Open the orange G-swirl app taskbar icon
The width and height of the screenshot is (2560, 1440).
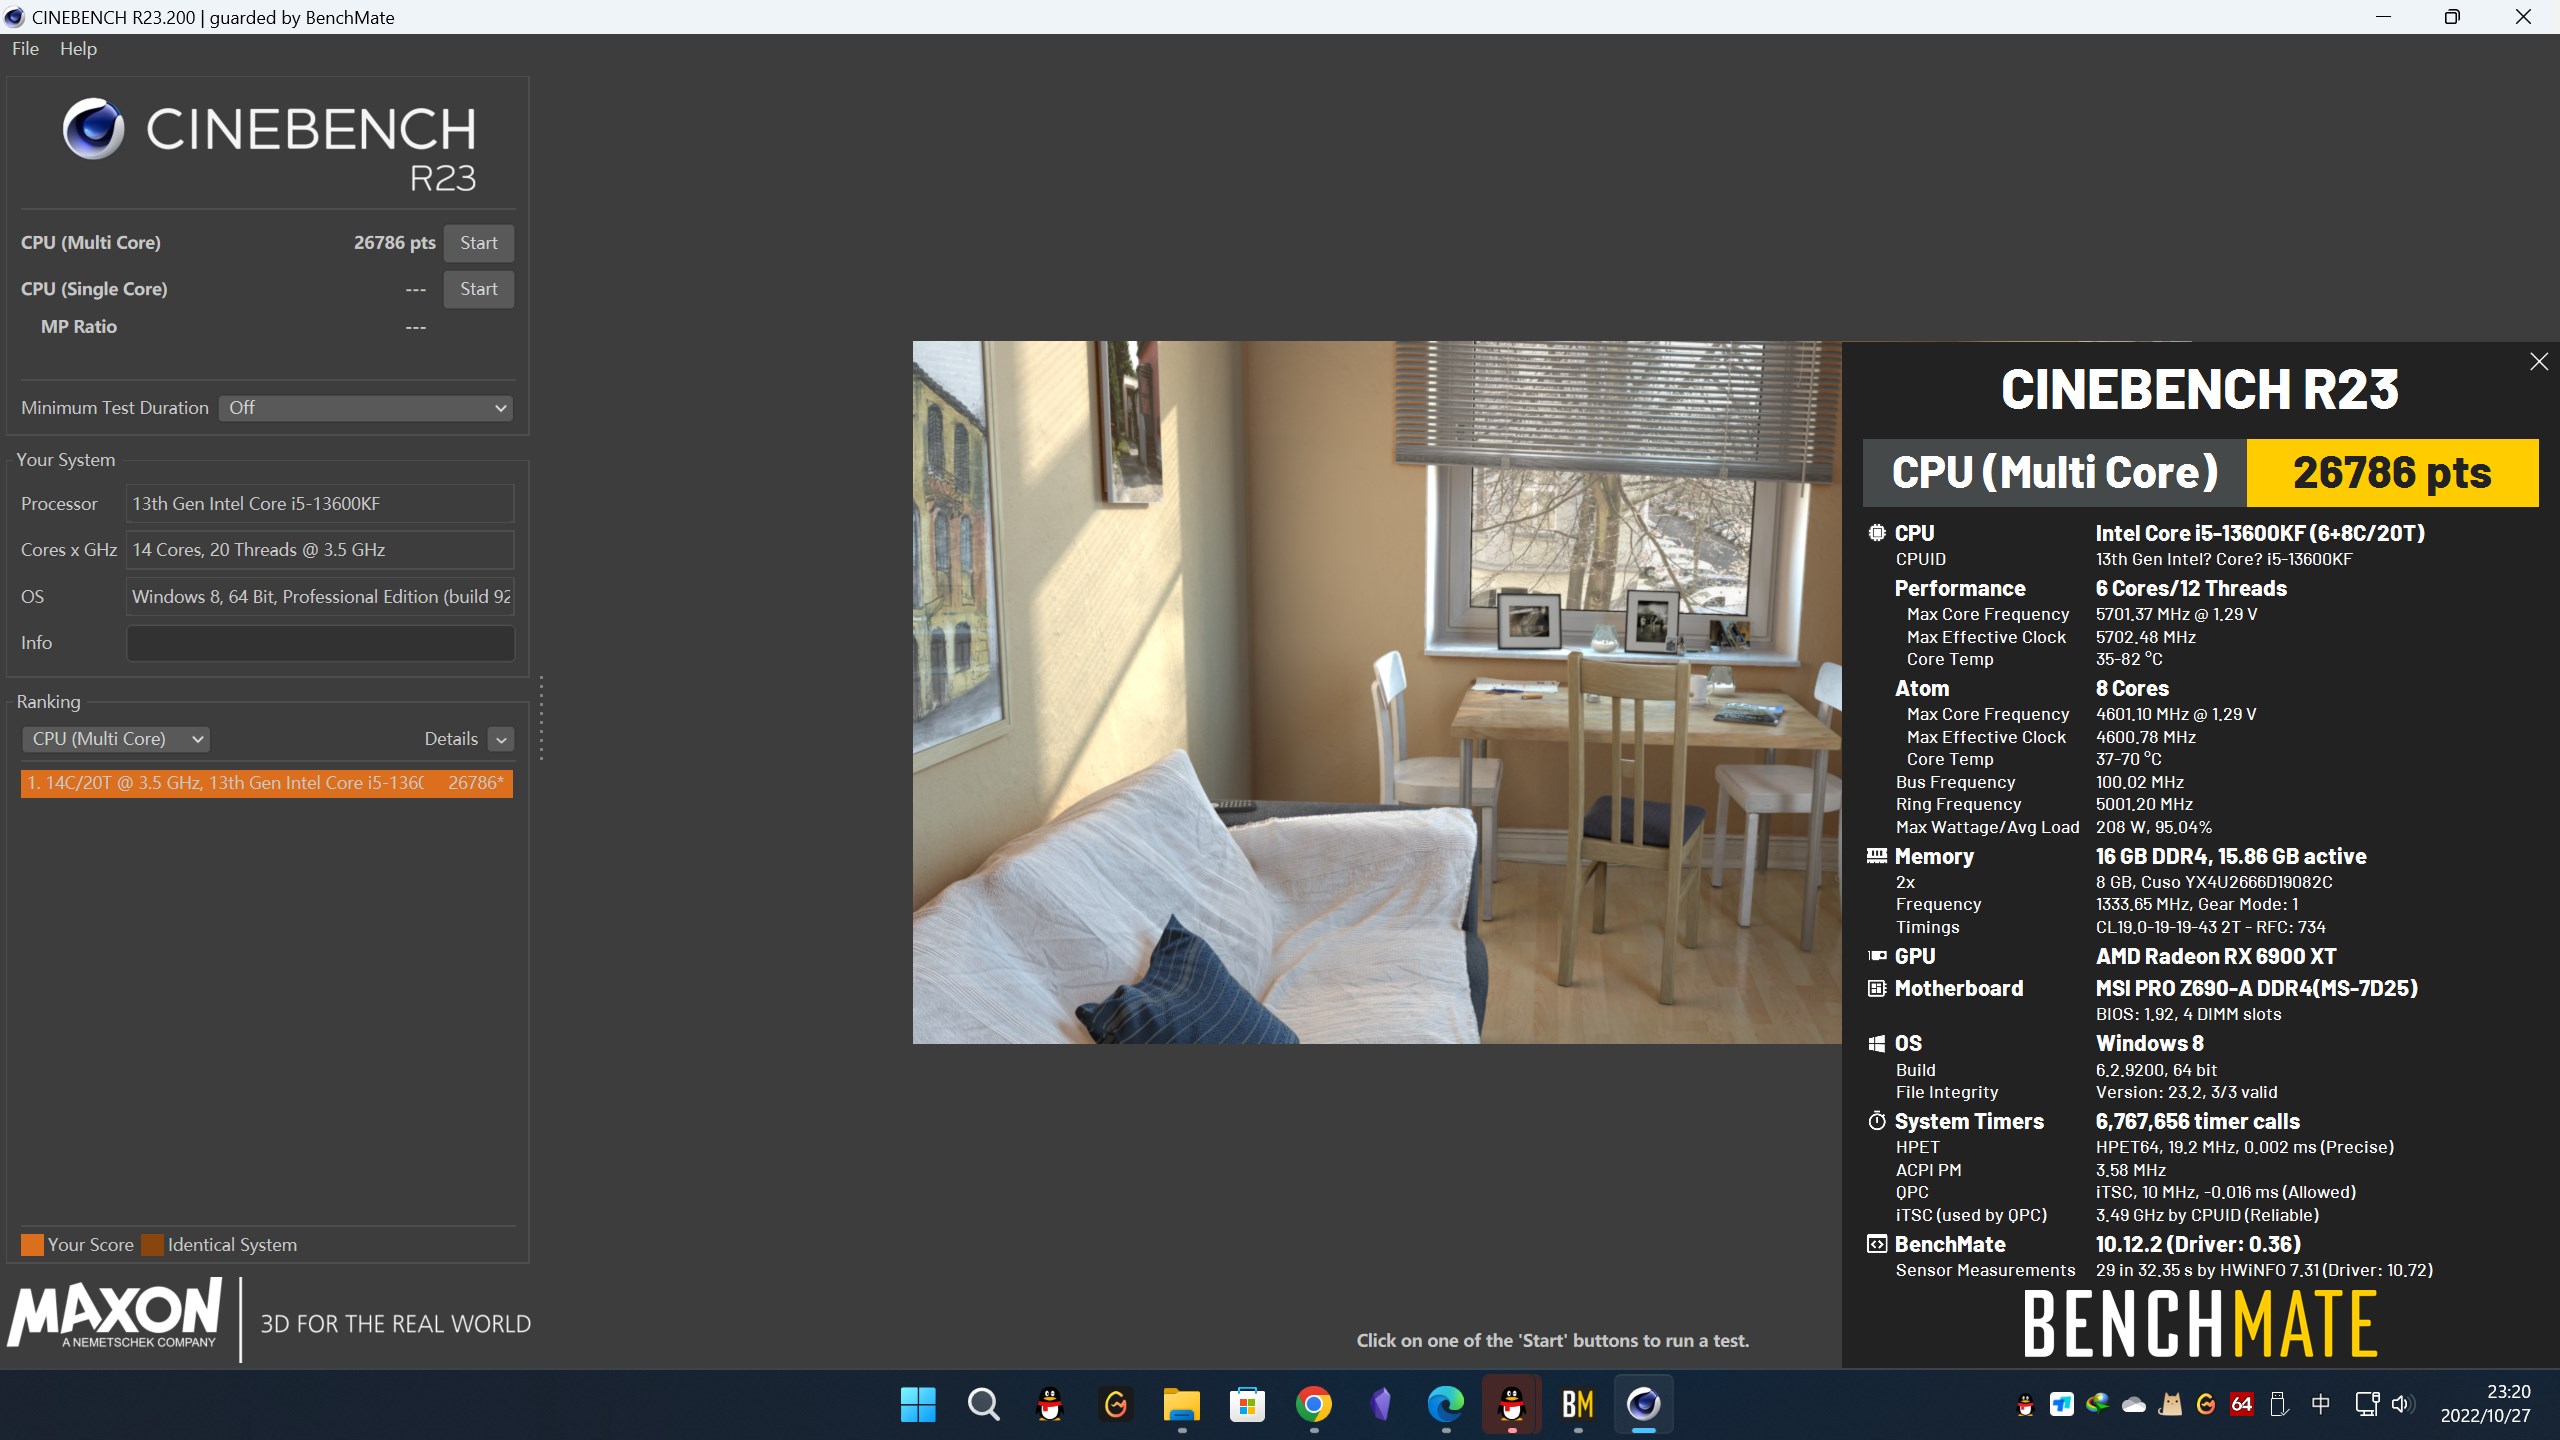[1115, 1405]
